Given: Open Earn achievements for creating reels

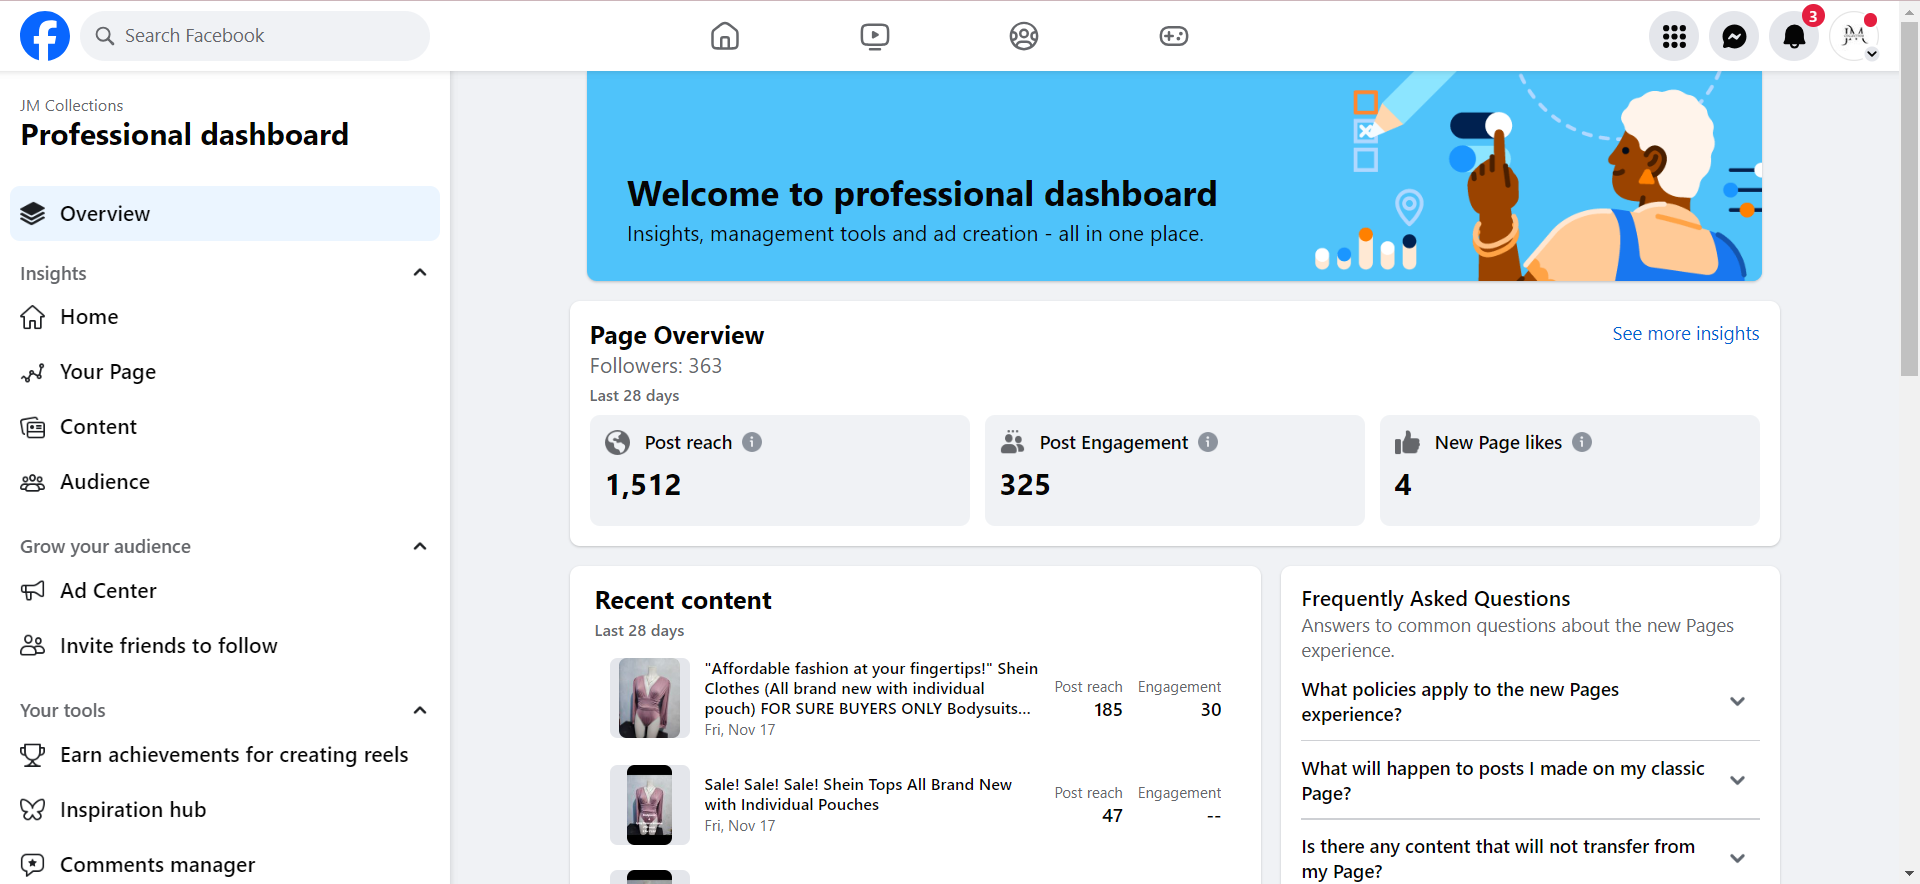Looking at the screenshot, I should coord(225,755).
